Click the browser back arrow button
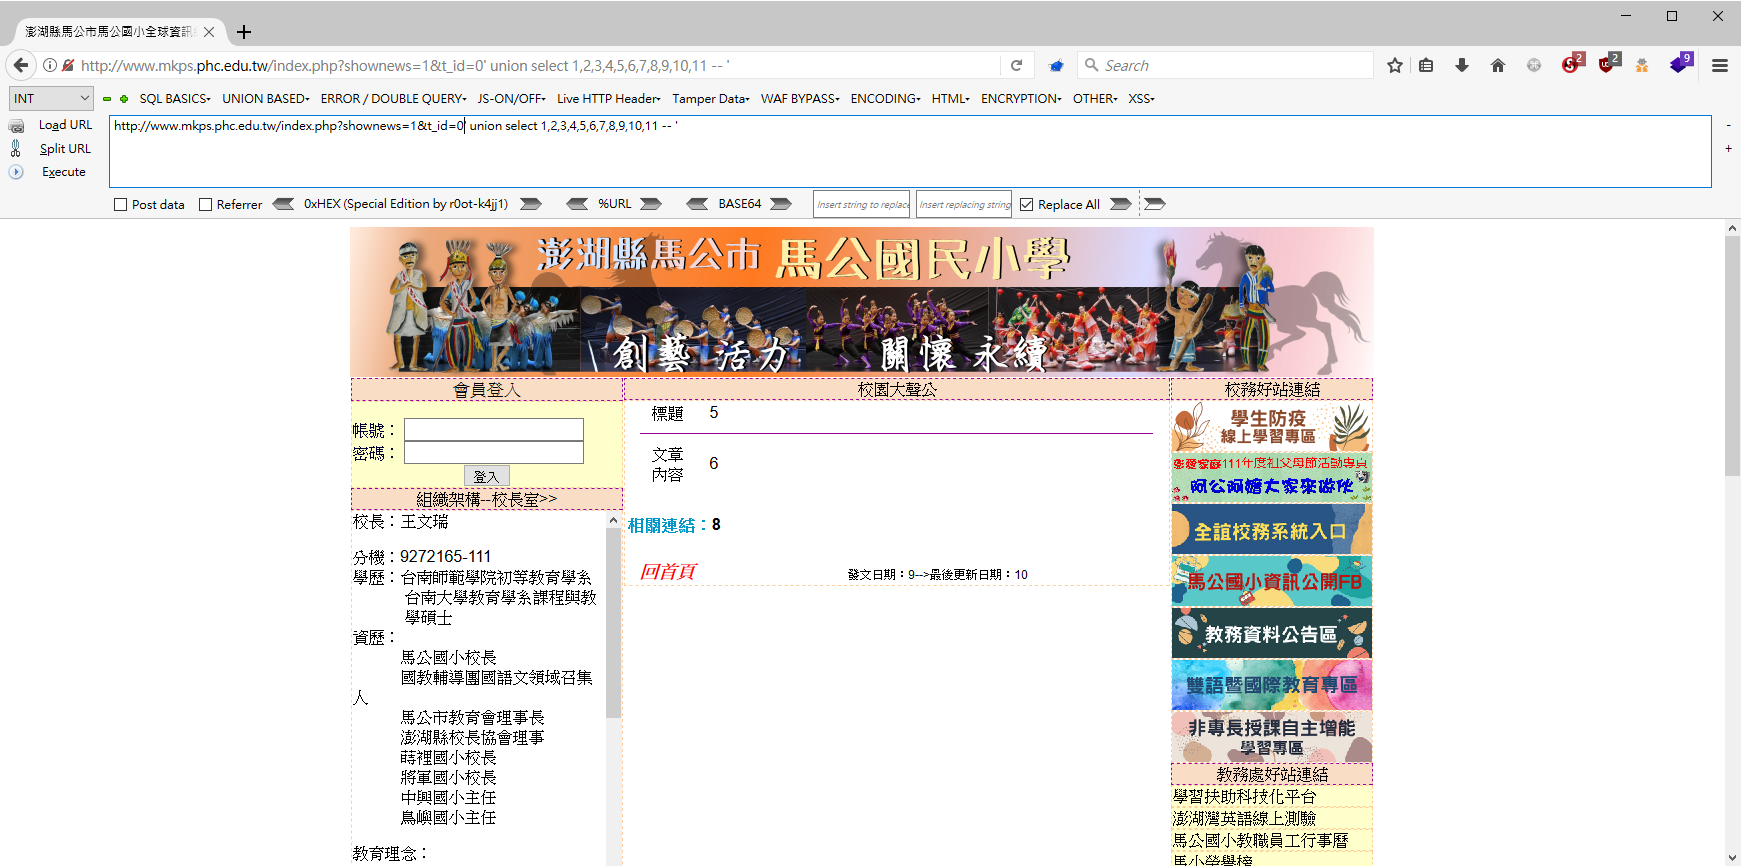Viewport: 1741px width, 866px height. [21, 65]
